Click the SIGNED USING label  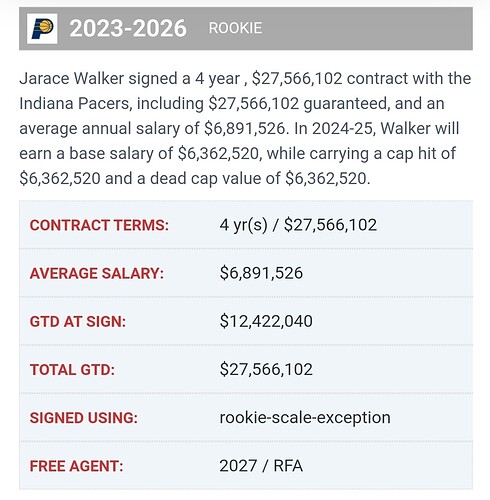click(x=84, y=418)
